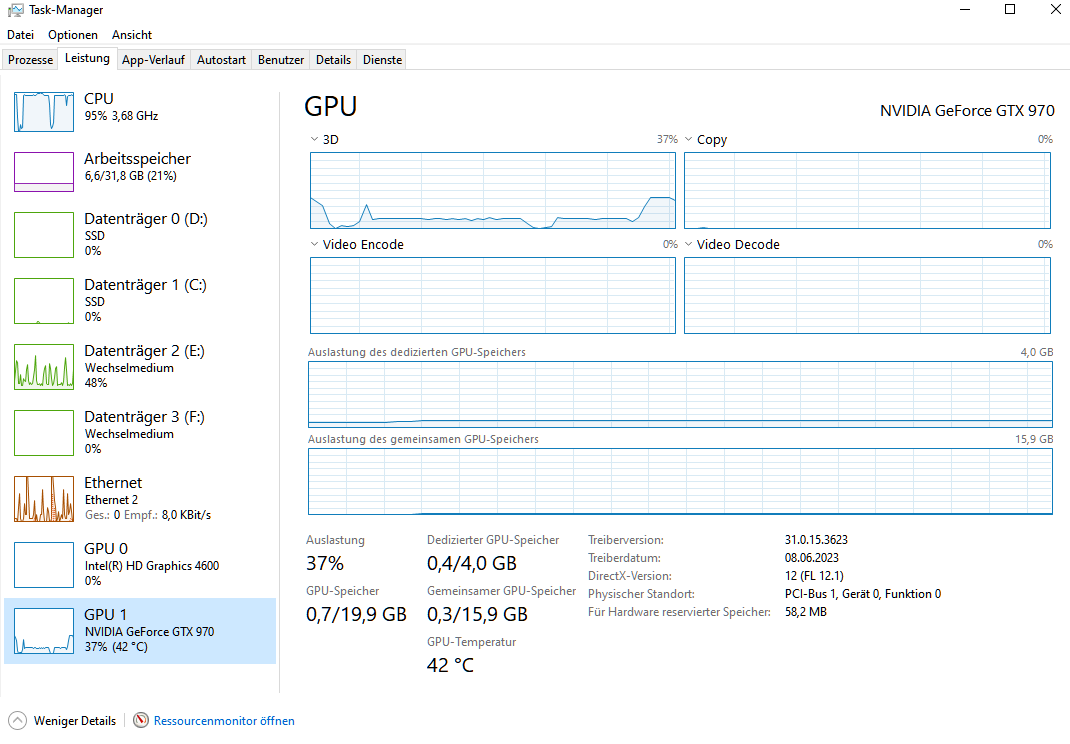Click the dedicated GPU memory usage graph
This screenshot has height=744, width=1070.
coord(680,394)
